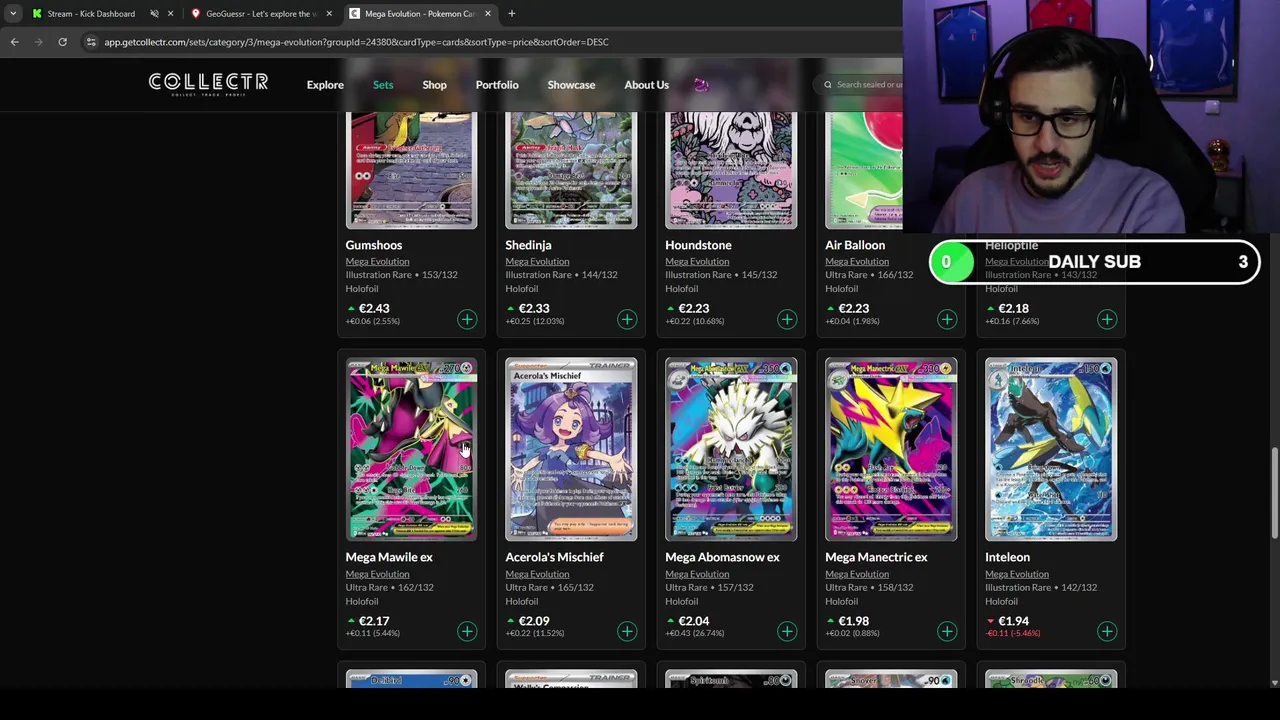Open Mega Evolution link under Air Balloon
1280x720 pixels.
[x=857, y=261]
